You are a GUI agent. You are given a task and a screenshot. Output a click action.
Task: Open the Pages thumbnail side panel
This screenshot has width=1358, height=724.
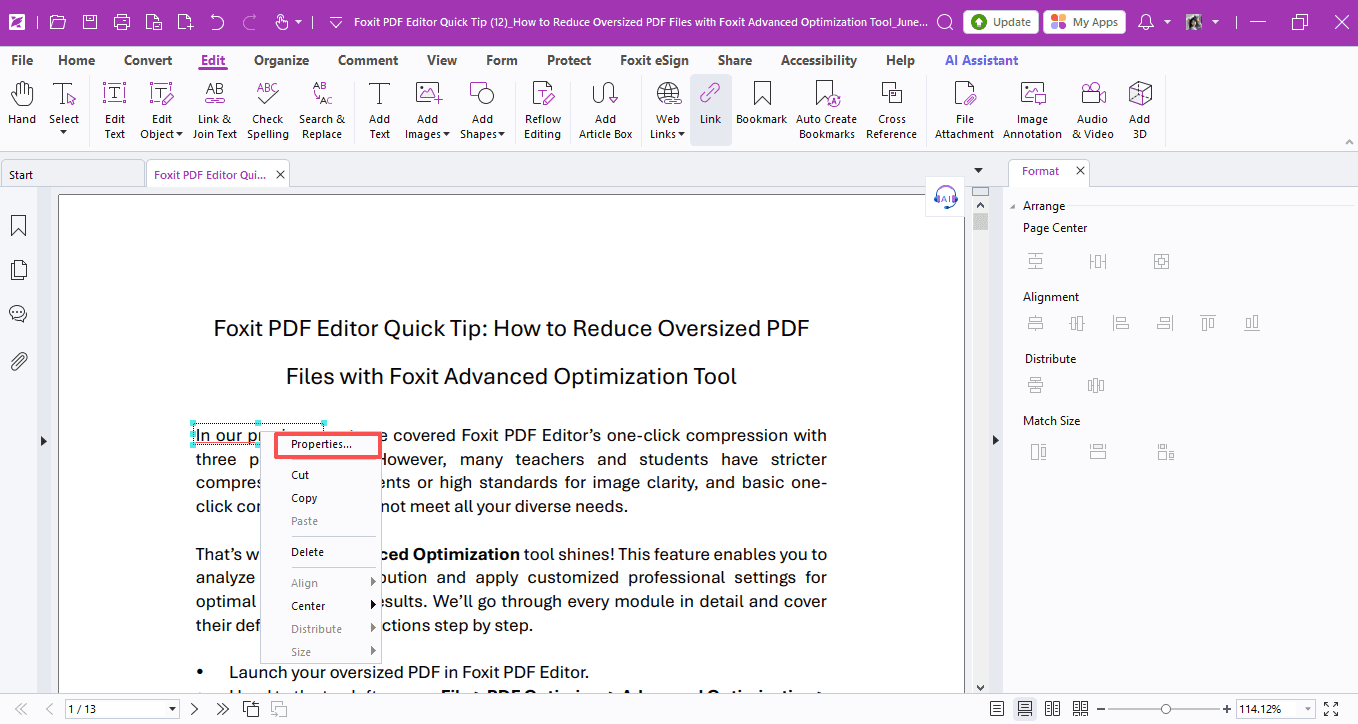tap(18, 270)
